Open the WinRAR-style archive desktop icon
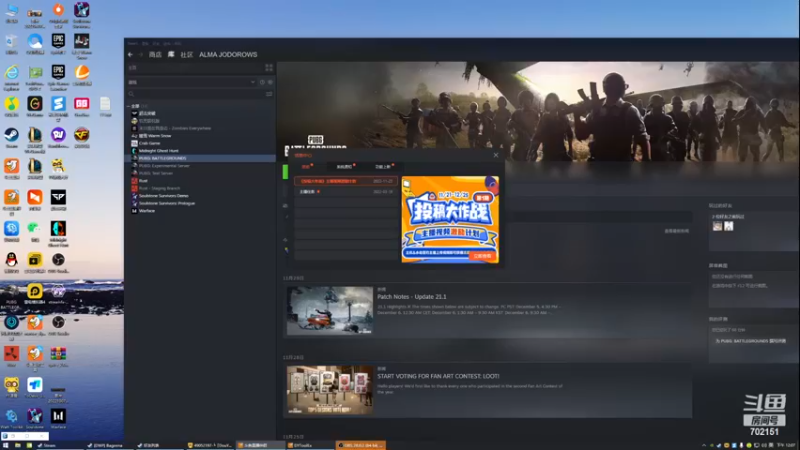800x450 pixels. [58, 354]
